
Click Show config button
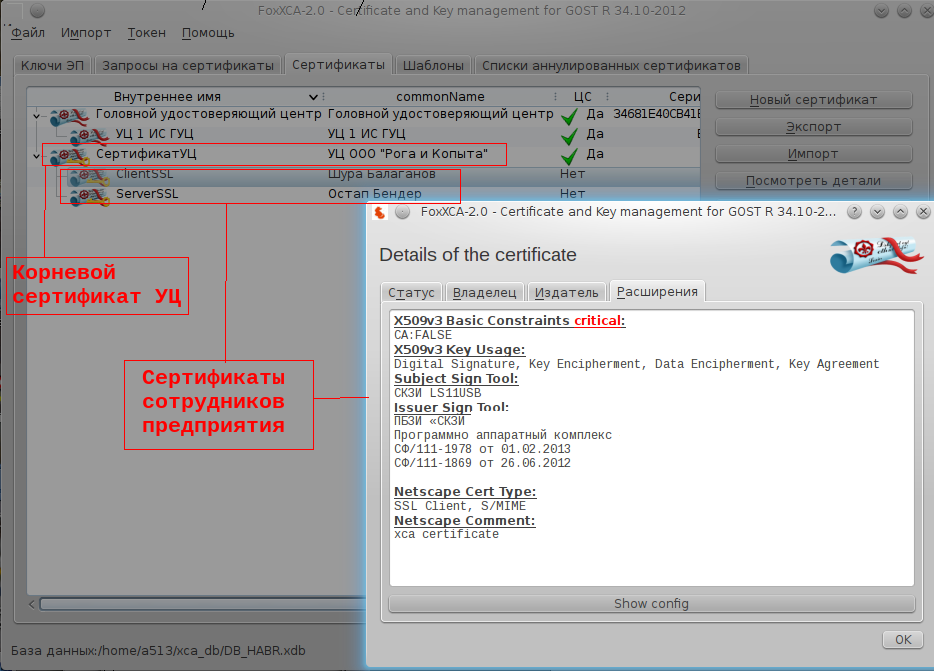point(651,604)
